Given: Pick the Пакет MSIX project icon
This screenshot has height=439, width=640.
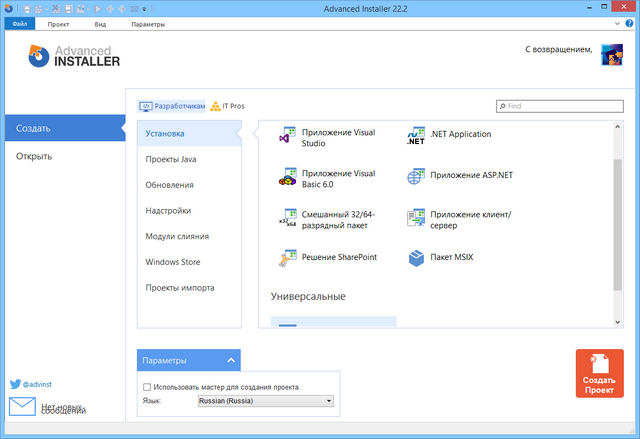Looking at the screenshot, I should pos(416,258).
